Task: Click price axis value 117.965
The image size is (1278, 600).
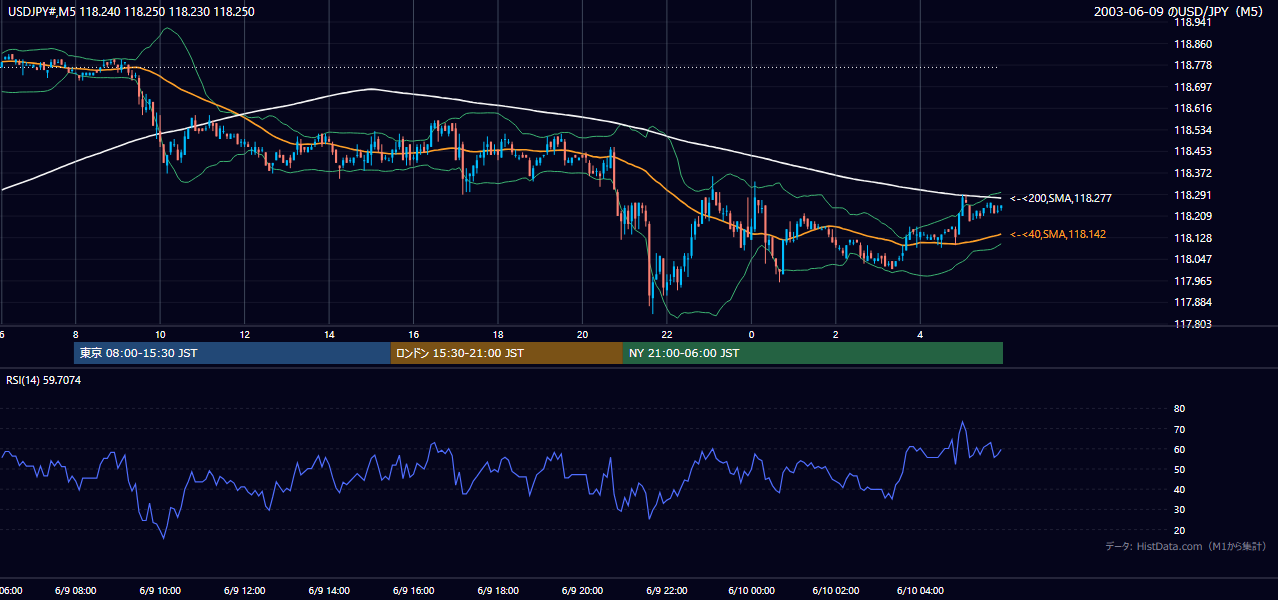Action: click(x=1194, y=281)
